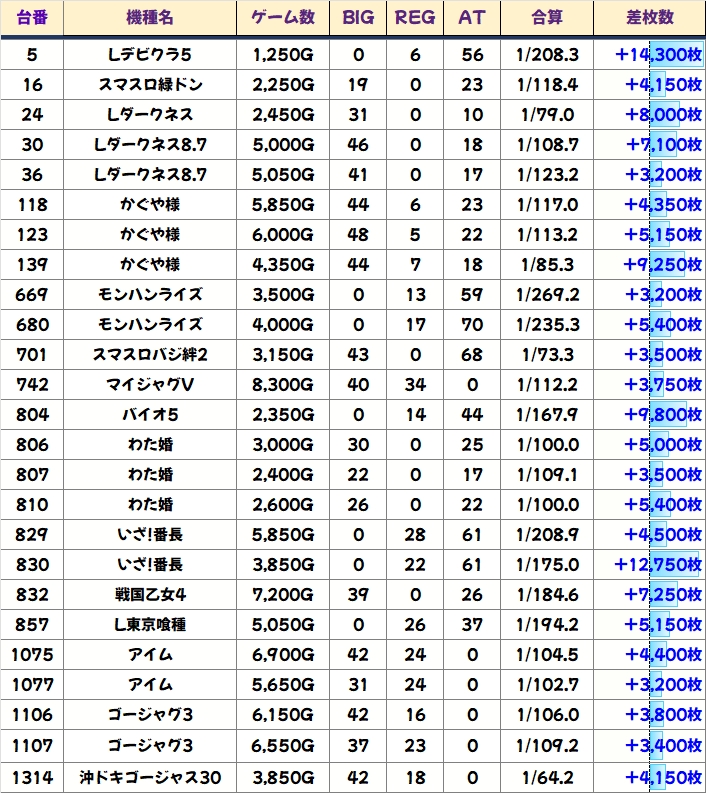
Task: Select the スマスロバジ絆2 machine name cell
Action: pos(150,355)
